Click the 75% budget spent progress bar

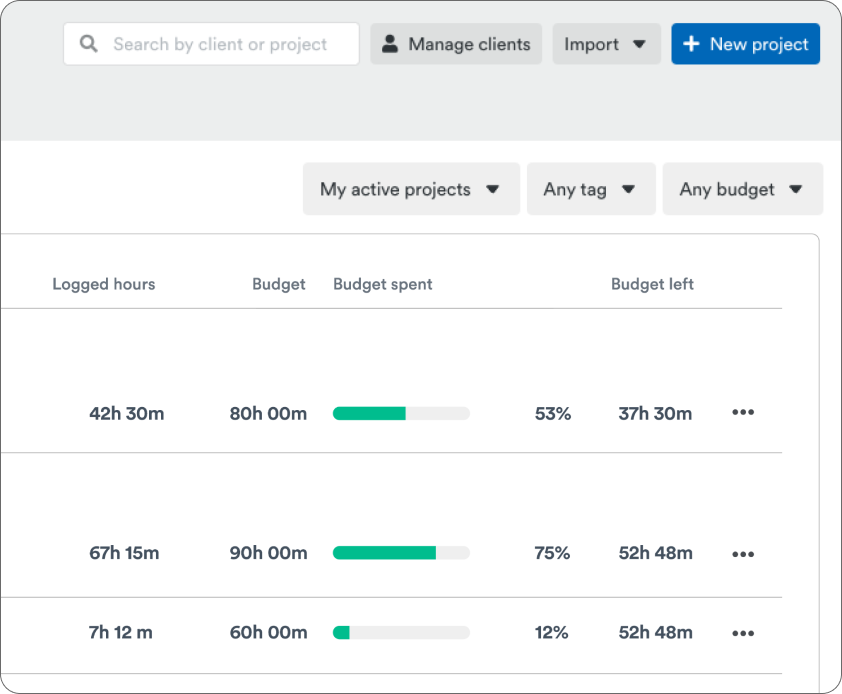[401, 553]
